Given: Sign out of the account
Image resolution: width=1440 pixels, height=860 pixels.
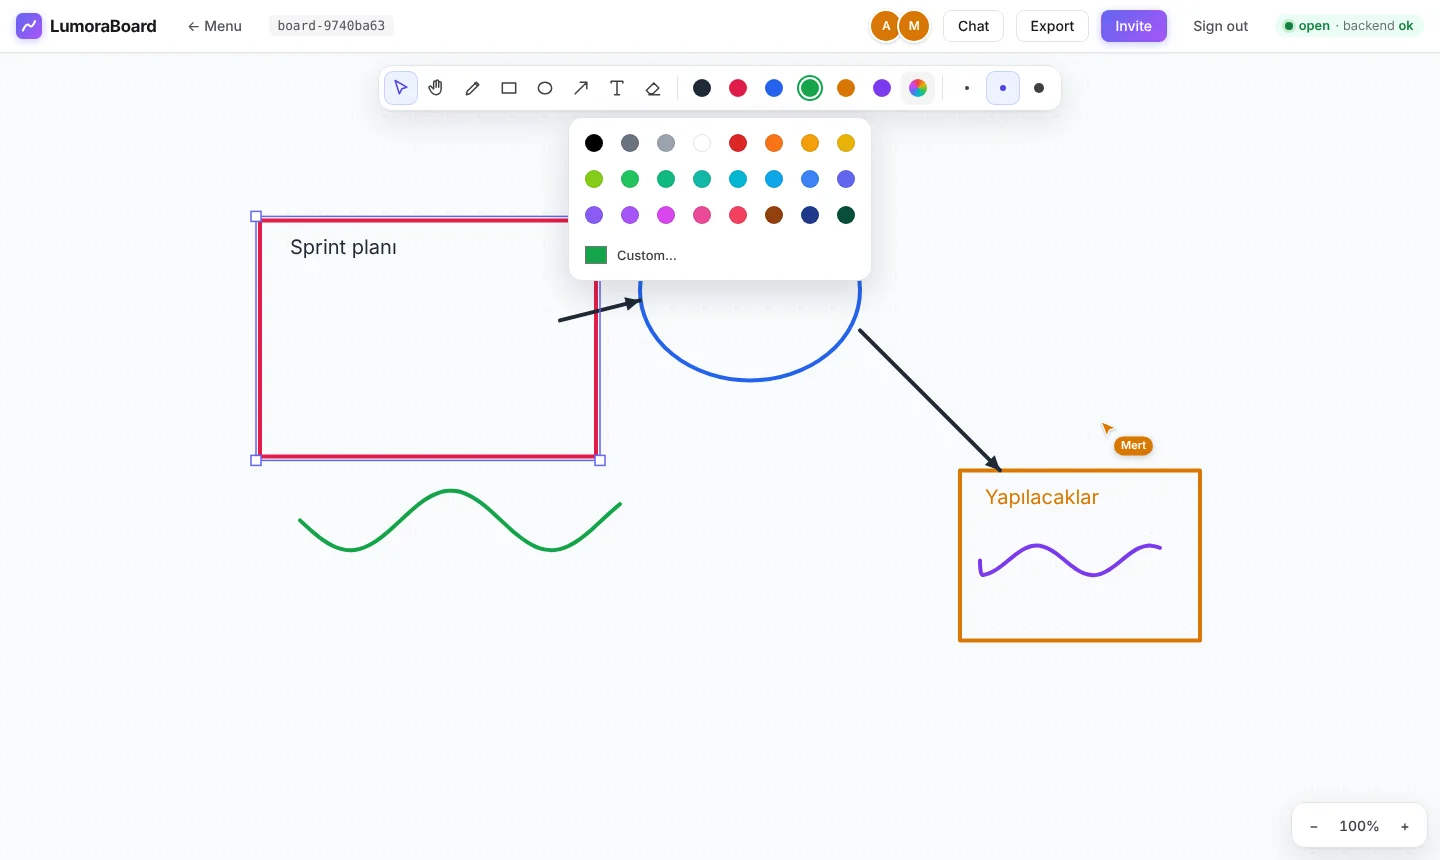Looking at the screenshot, I should [1220, 26].
